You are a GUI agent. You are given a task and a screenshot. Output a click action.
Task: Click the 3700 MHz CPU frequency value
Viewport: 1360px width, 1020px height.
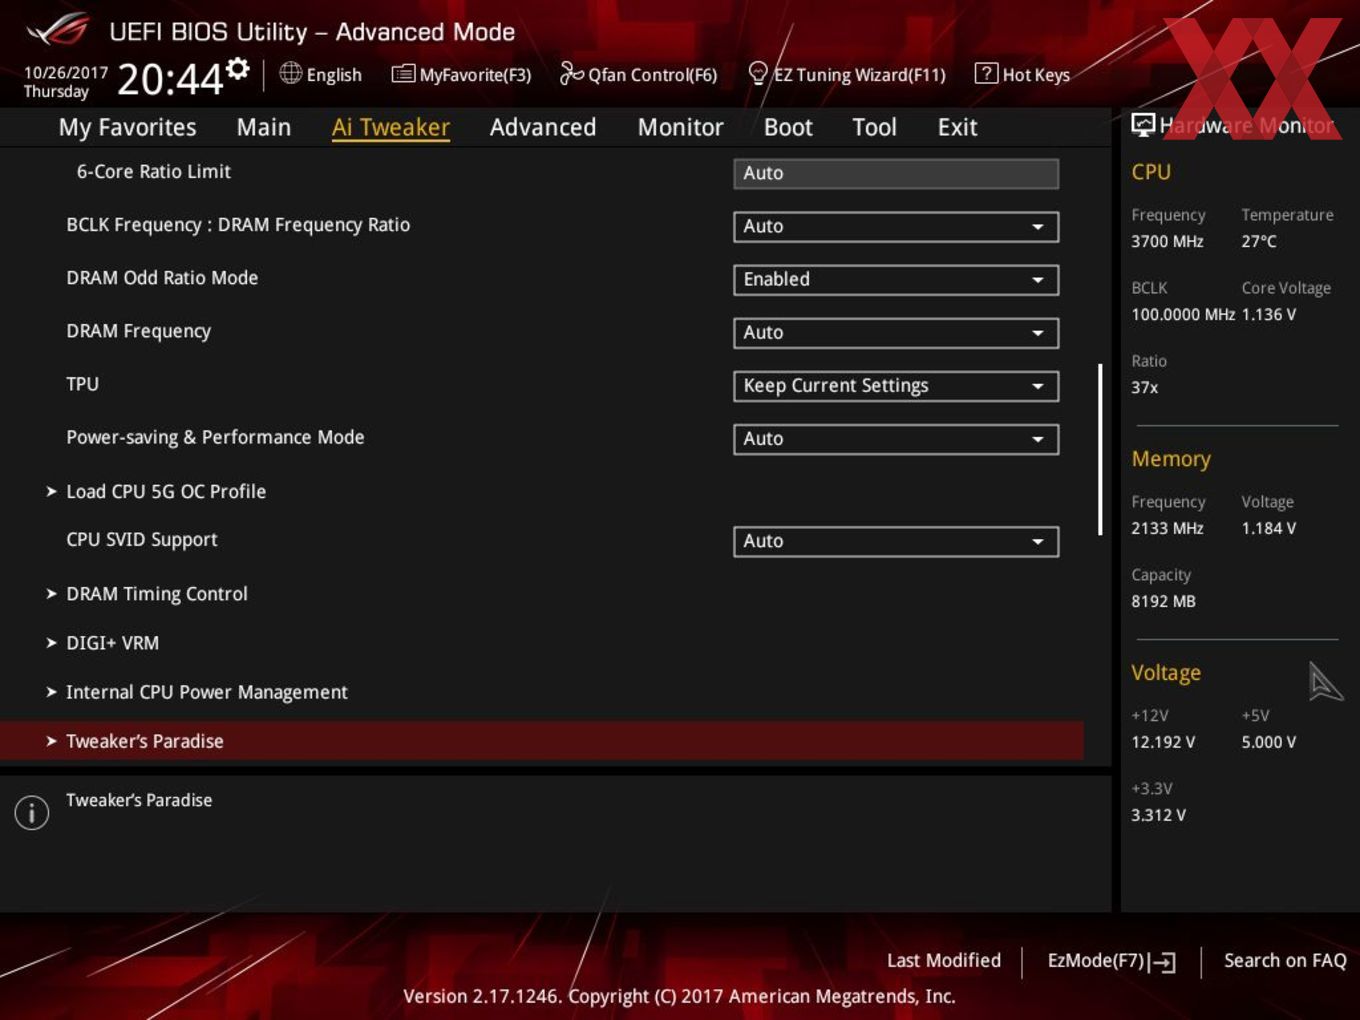[x=1167, y=241]
